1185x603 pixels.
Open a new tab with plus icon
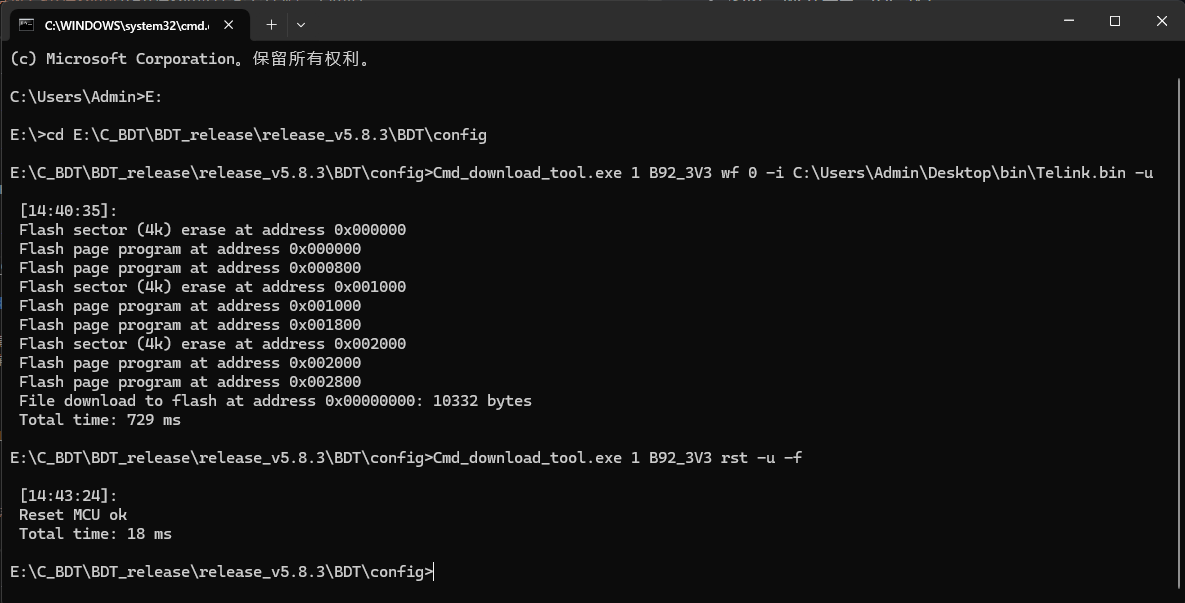pos(271,25)
